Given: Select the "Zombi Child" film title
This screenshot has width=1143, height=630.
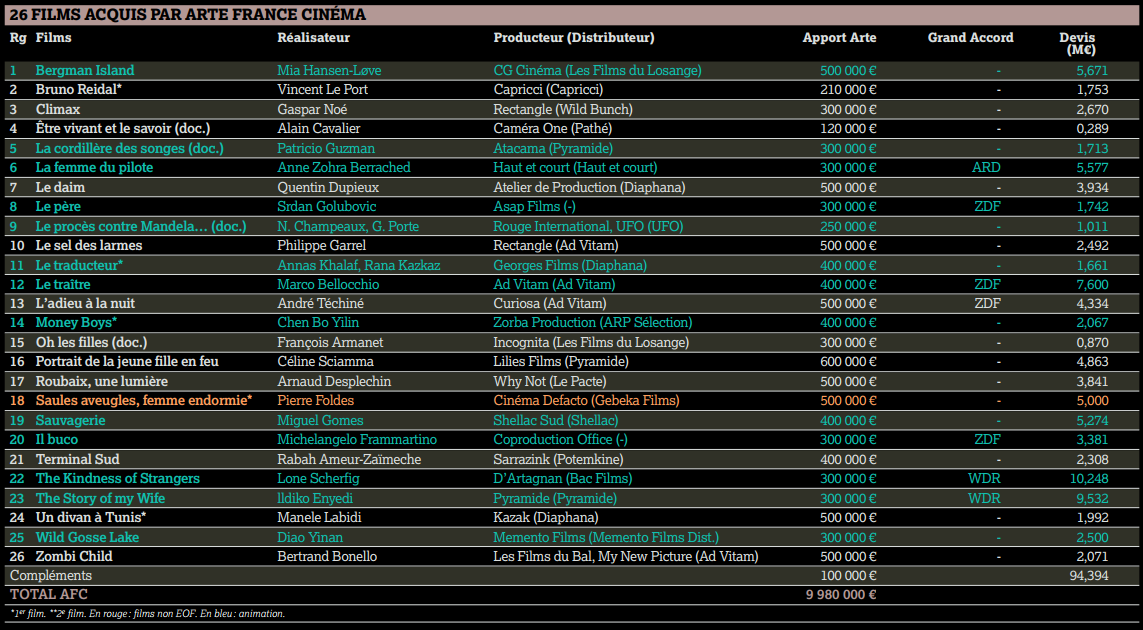Looking at the screenshot, I should click(74, 556).
